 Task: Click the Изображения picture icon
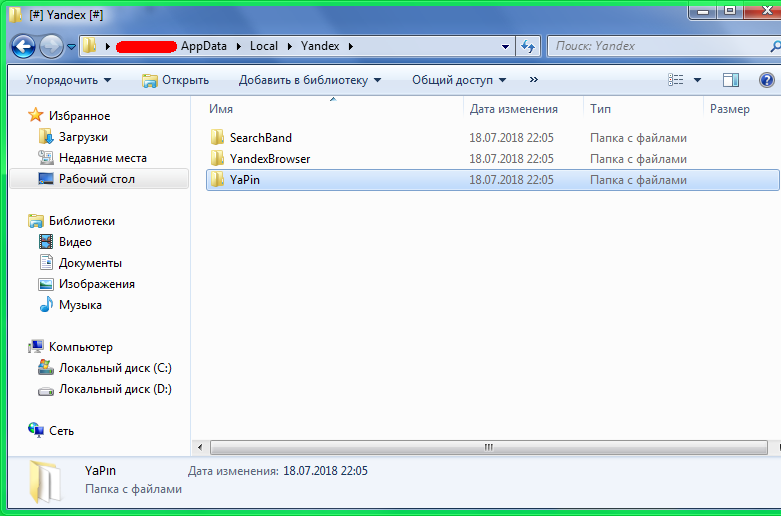tap(46, 284)
